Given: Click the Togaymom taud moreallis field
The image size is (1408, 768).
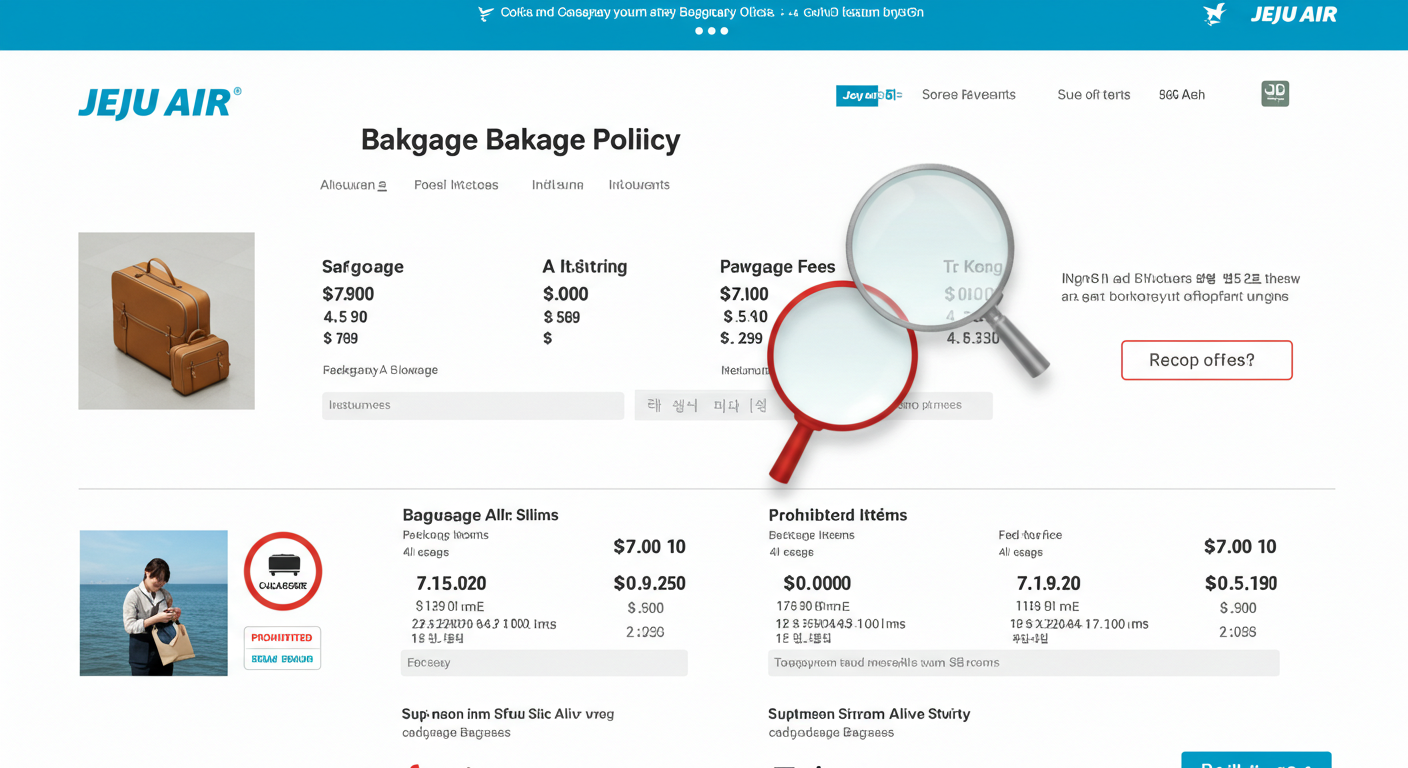Looking at the screenshot, I should pos(1023,663).
